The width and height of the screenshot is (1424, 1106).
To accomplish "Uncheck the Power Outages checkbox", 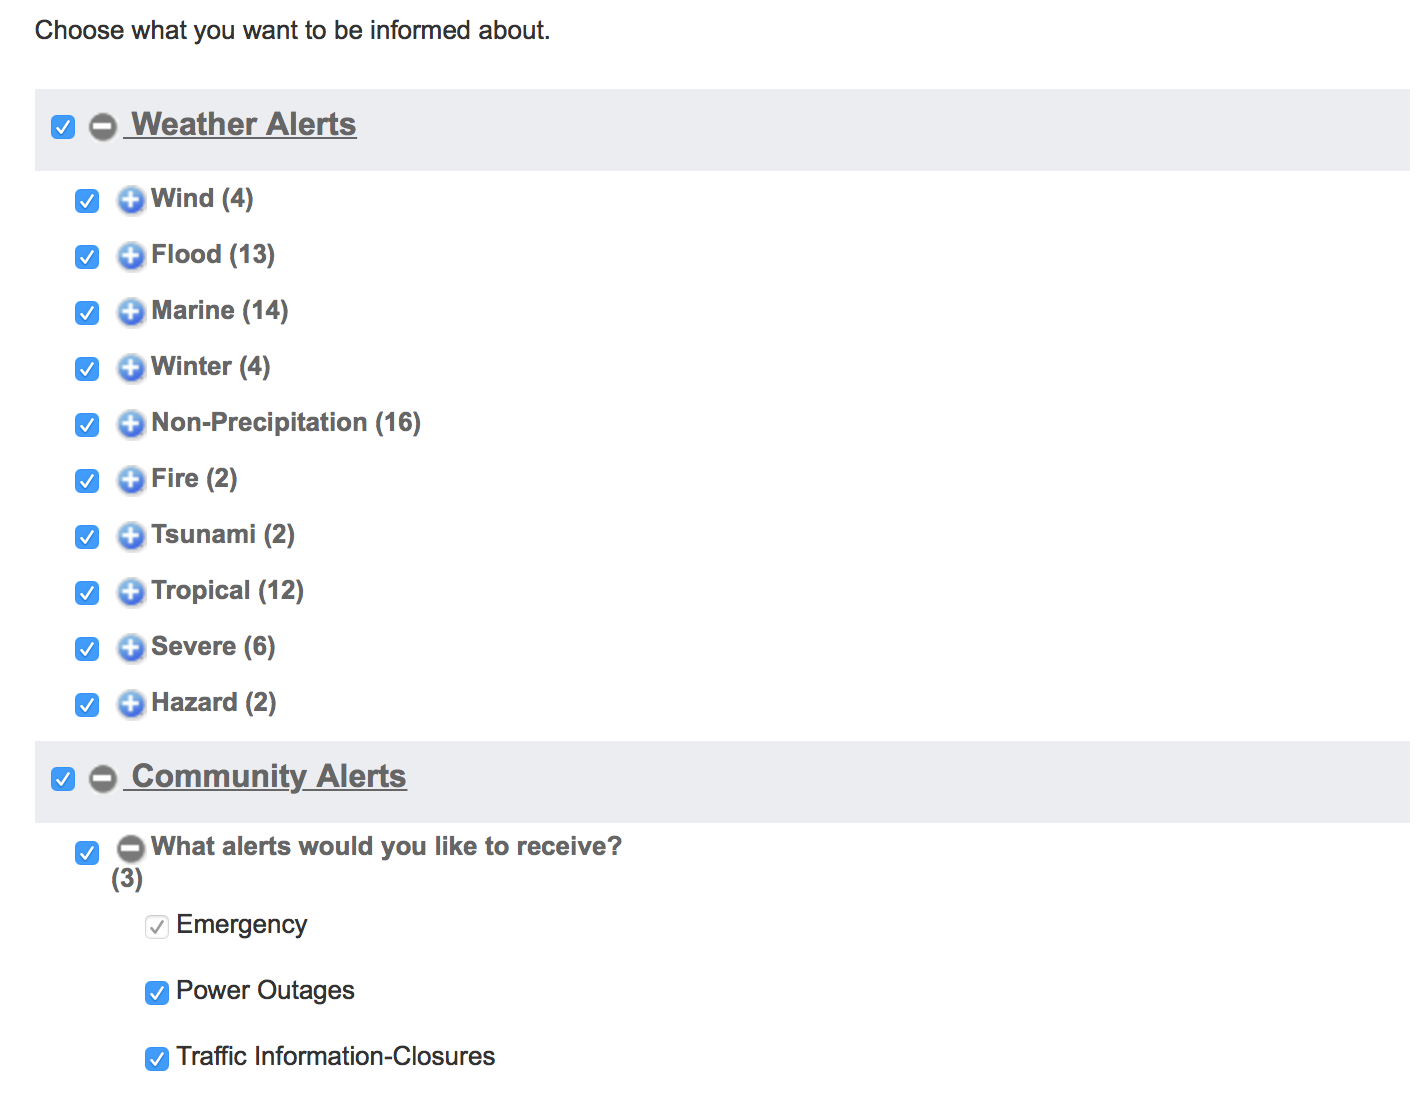I will pyautogui.click(x=157, y=993).
